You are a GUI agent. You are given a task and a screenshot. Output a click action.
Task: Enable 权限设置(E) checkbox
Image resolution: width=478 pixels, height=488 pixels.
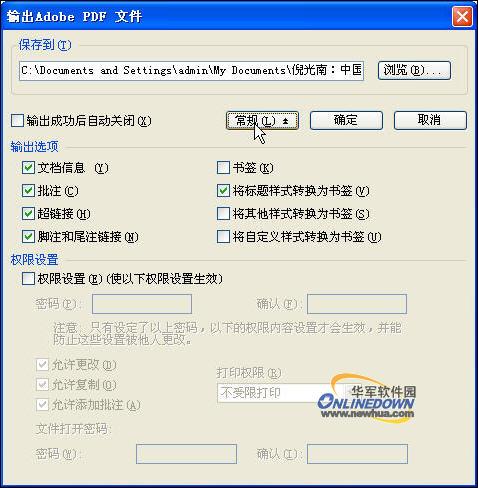28,278
